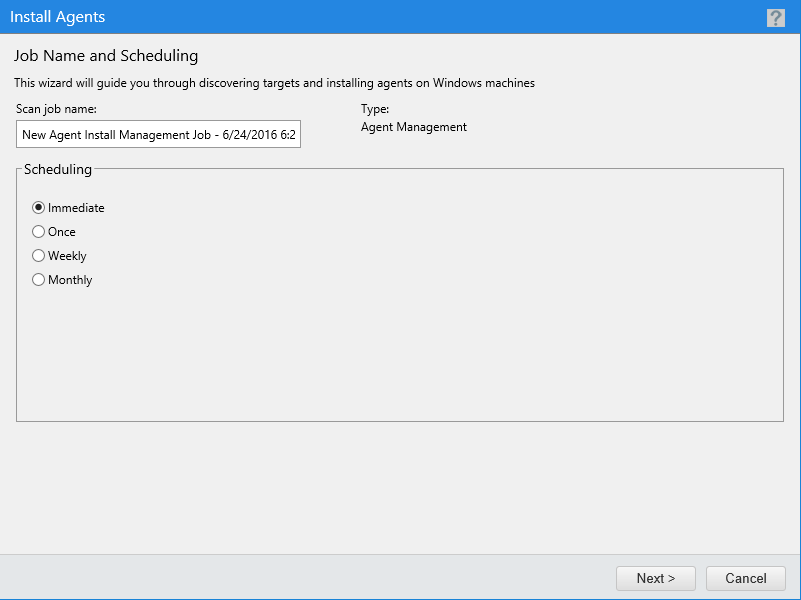This screenshot has height=600, width=801.
Task: Click the 'Once' label text
Action: point(62,232)
